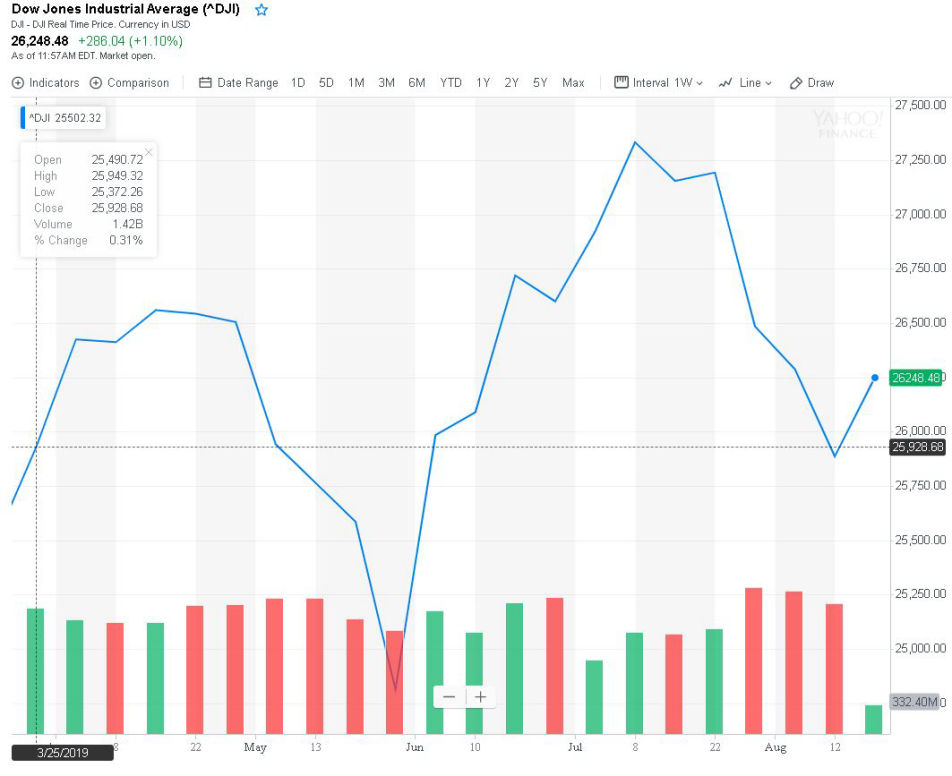Click the Line chart zigzag icon
The height and width of the screenshot is (776, 952).
(x=725, y=83)
